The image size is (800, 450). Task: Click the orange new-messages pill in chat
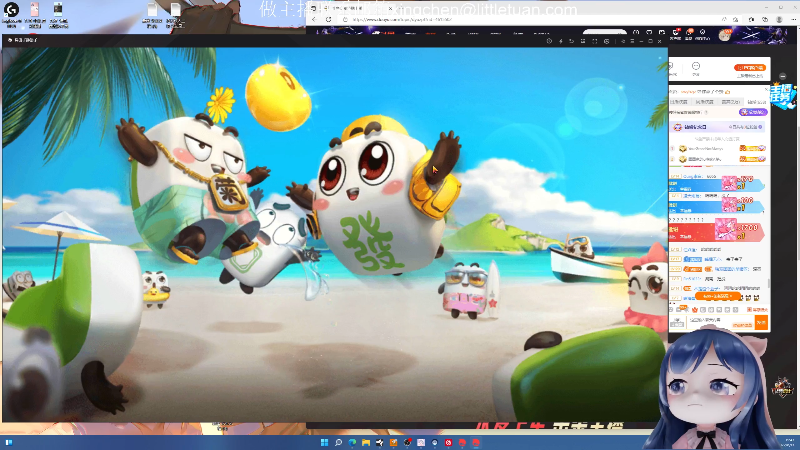pos(717,296)
